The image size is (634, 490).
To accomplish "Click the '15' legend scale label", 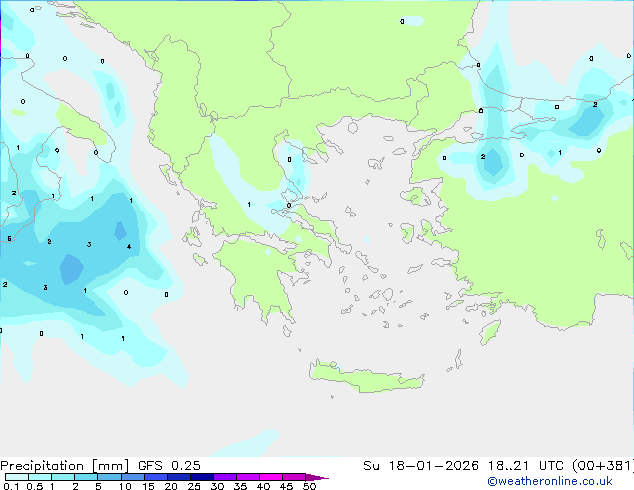I will click(x=148, y=486).
